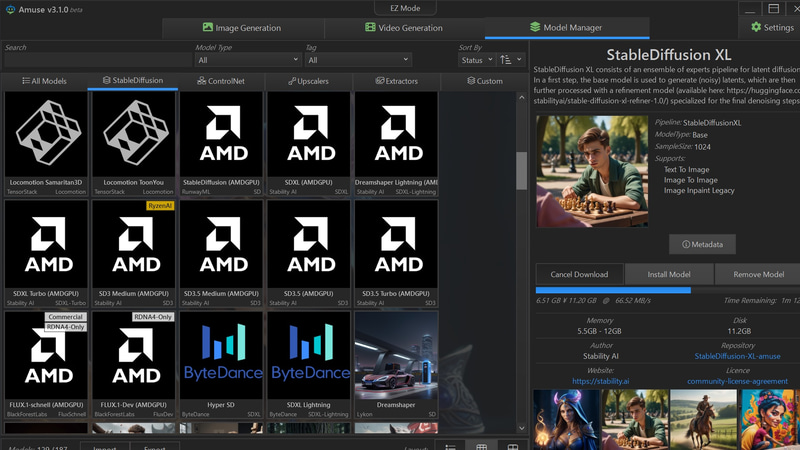Show the Custom category tab
This screenshot has height=450, width=800.
click(x=485, y=81)
